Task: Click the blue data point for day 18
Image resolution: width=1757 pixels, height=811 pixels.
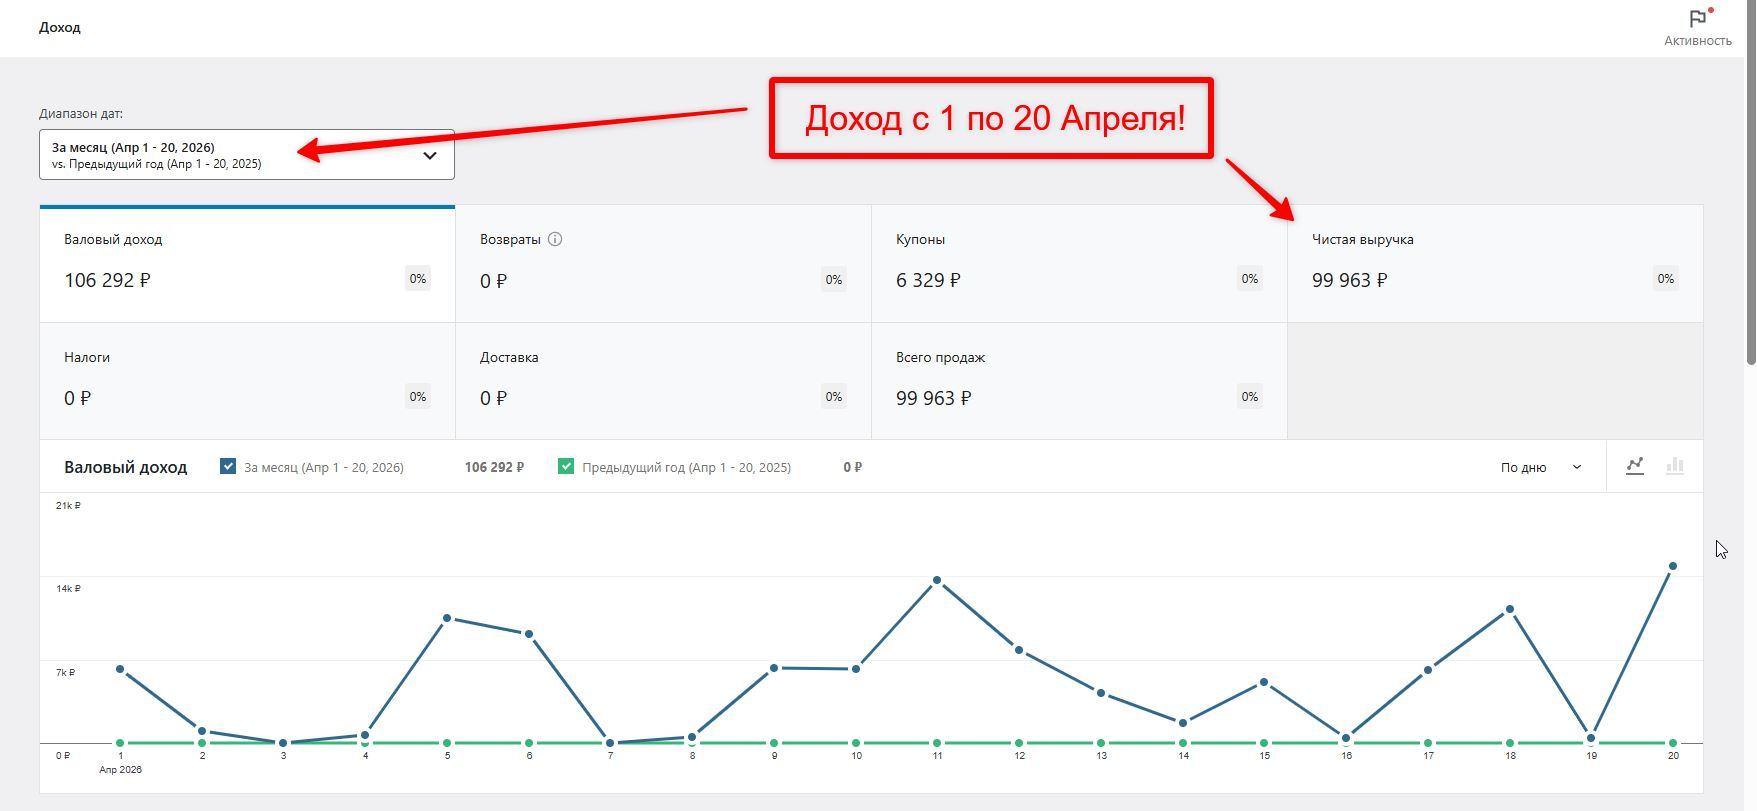Action: point(1510,609)
